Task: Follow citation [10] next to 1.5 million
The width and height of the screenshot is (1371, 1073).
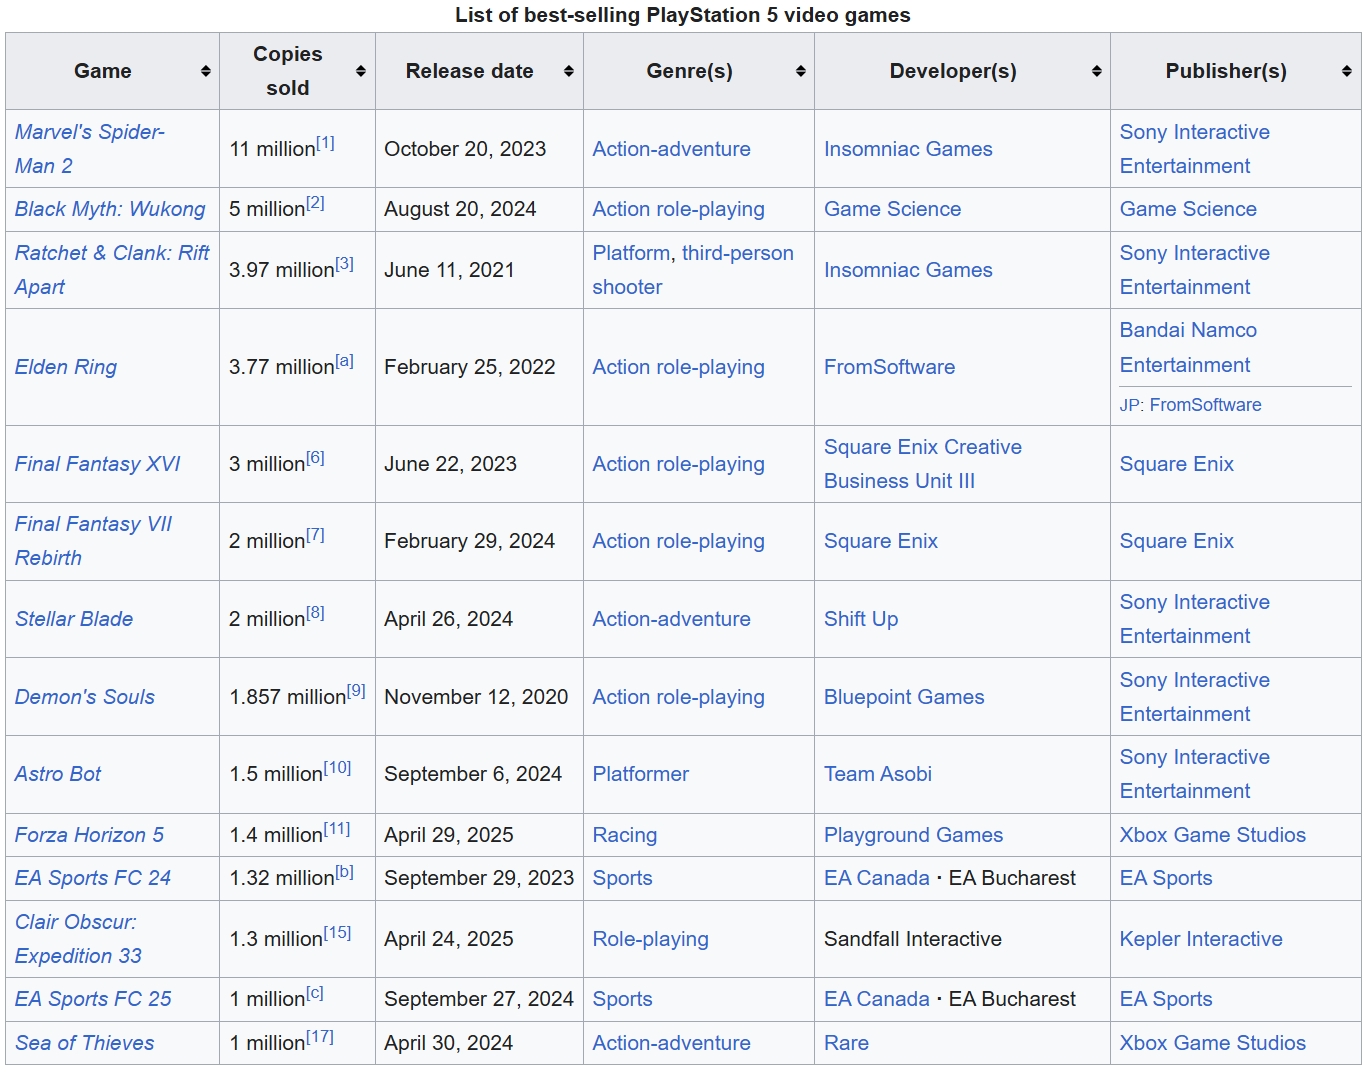Action: (x=338, y=768)
